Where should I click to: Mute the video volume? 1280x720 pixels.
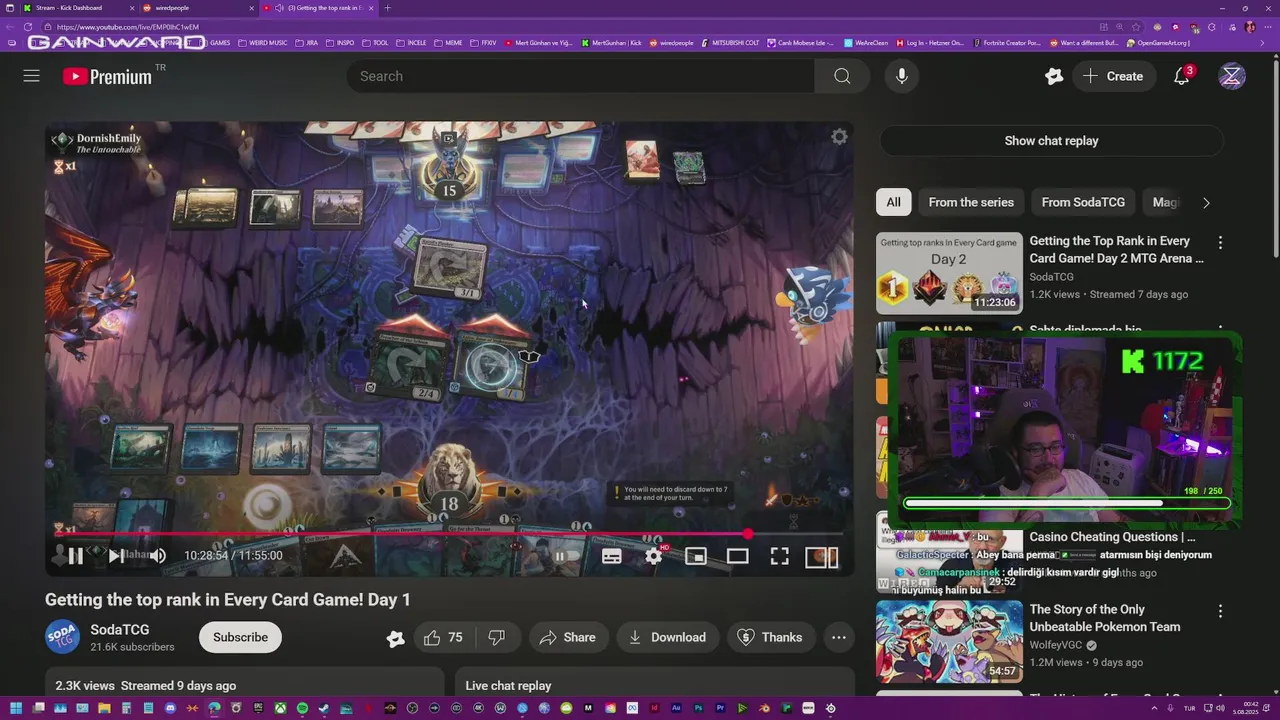click(158, 556)
